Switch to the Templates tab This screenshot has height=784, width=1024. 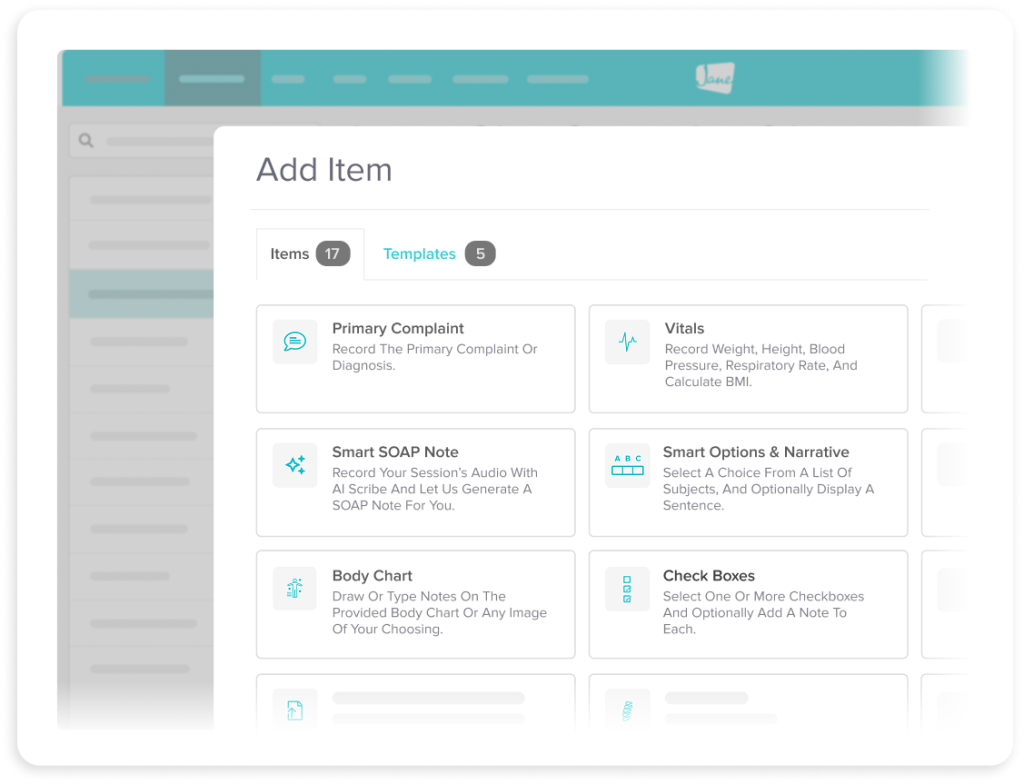(419, 254)
